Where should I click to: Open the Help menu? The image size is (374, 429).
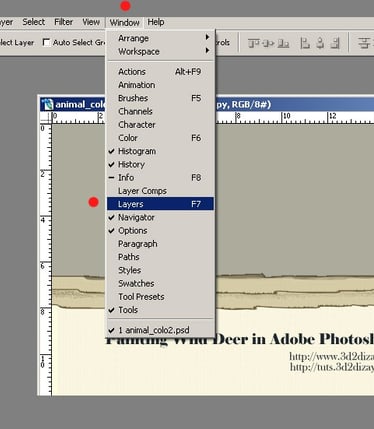point(156,22)
